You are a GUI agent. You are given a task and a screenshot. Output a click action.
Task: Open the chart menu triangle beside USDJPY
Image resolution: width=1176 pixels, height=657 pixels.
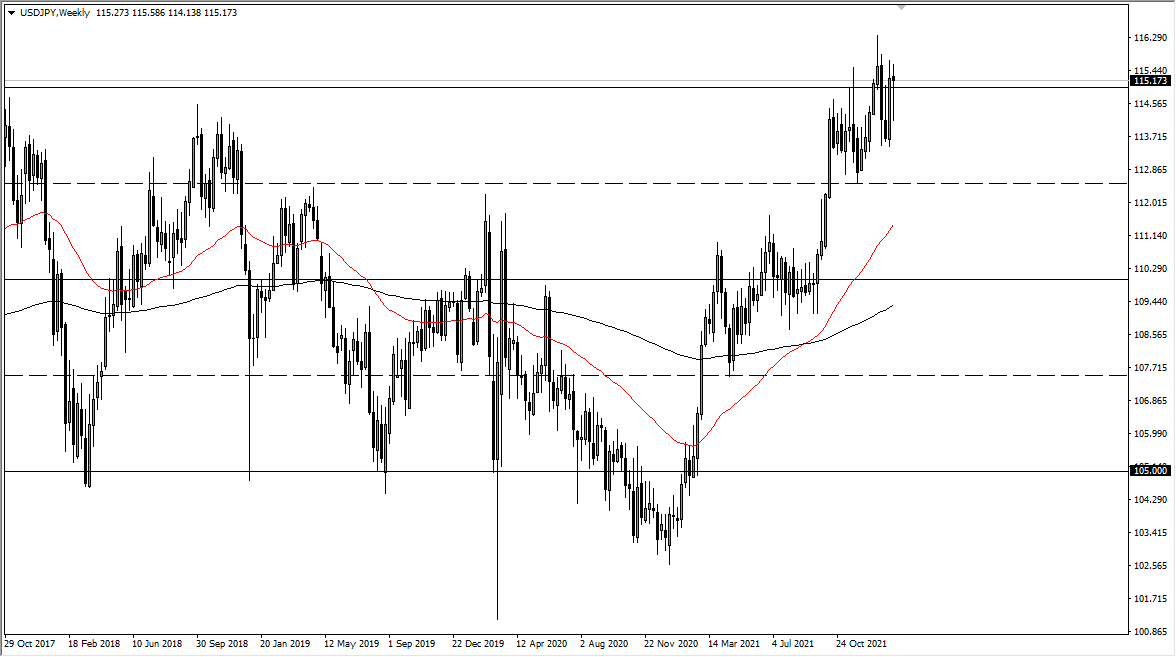11,13
